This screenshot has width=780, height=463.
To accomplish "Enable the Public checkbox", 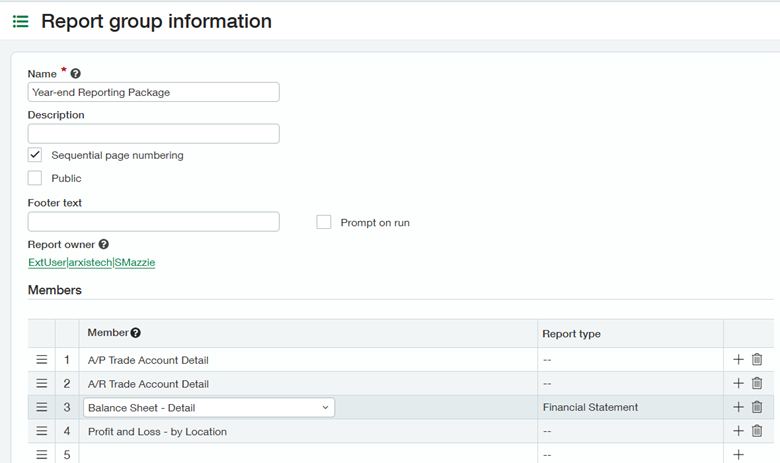I will (35, 178).
